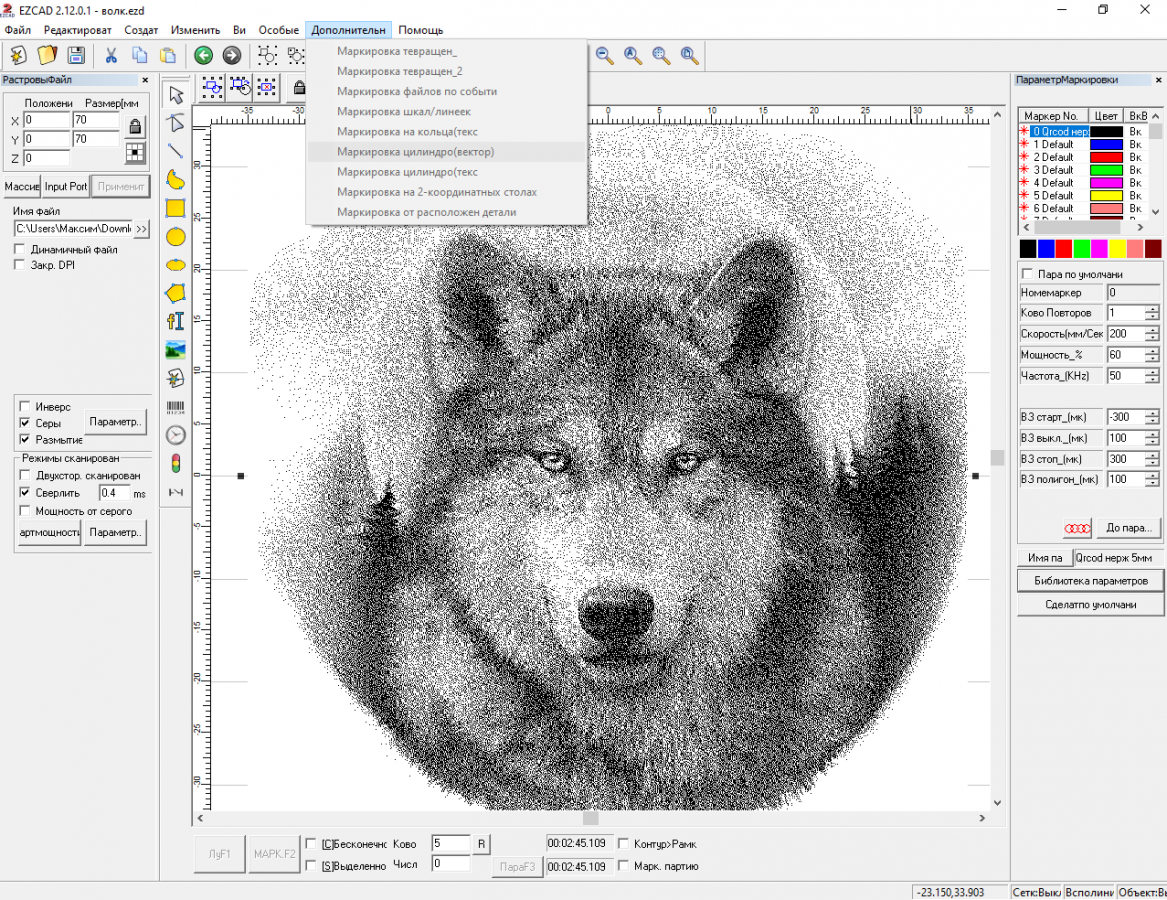Increase the Скорость(мм/Сек) spinner value

(1152, 329)
